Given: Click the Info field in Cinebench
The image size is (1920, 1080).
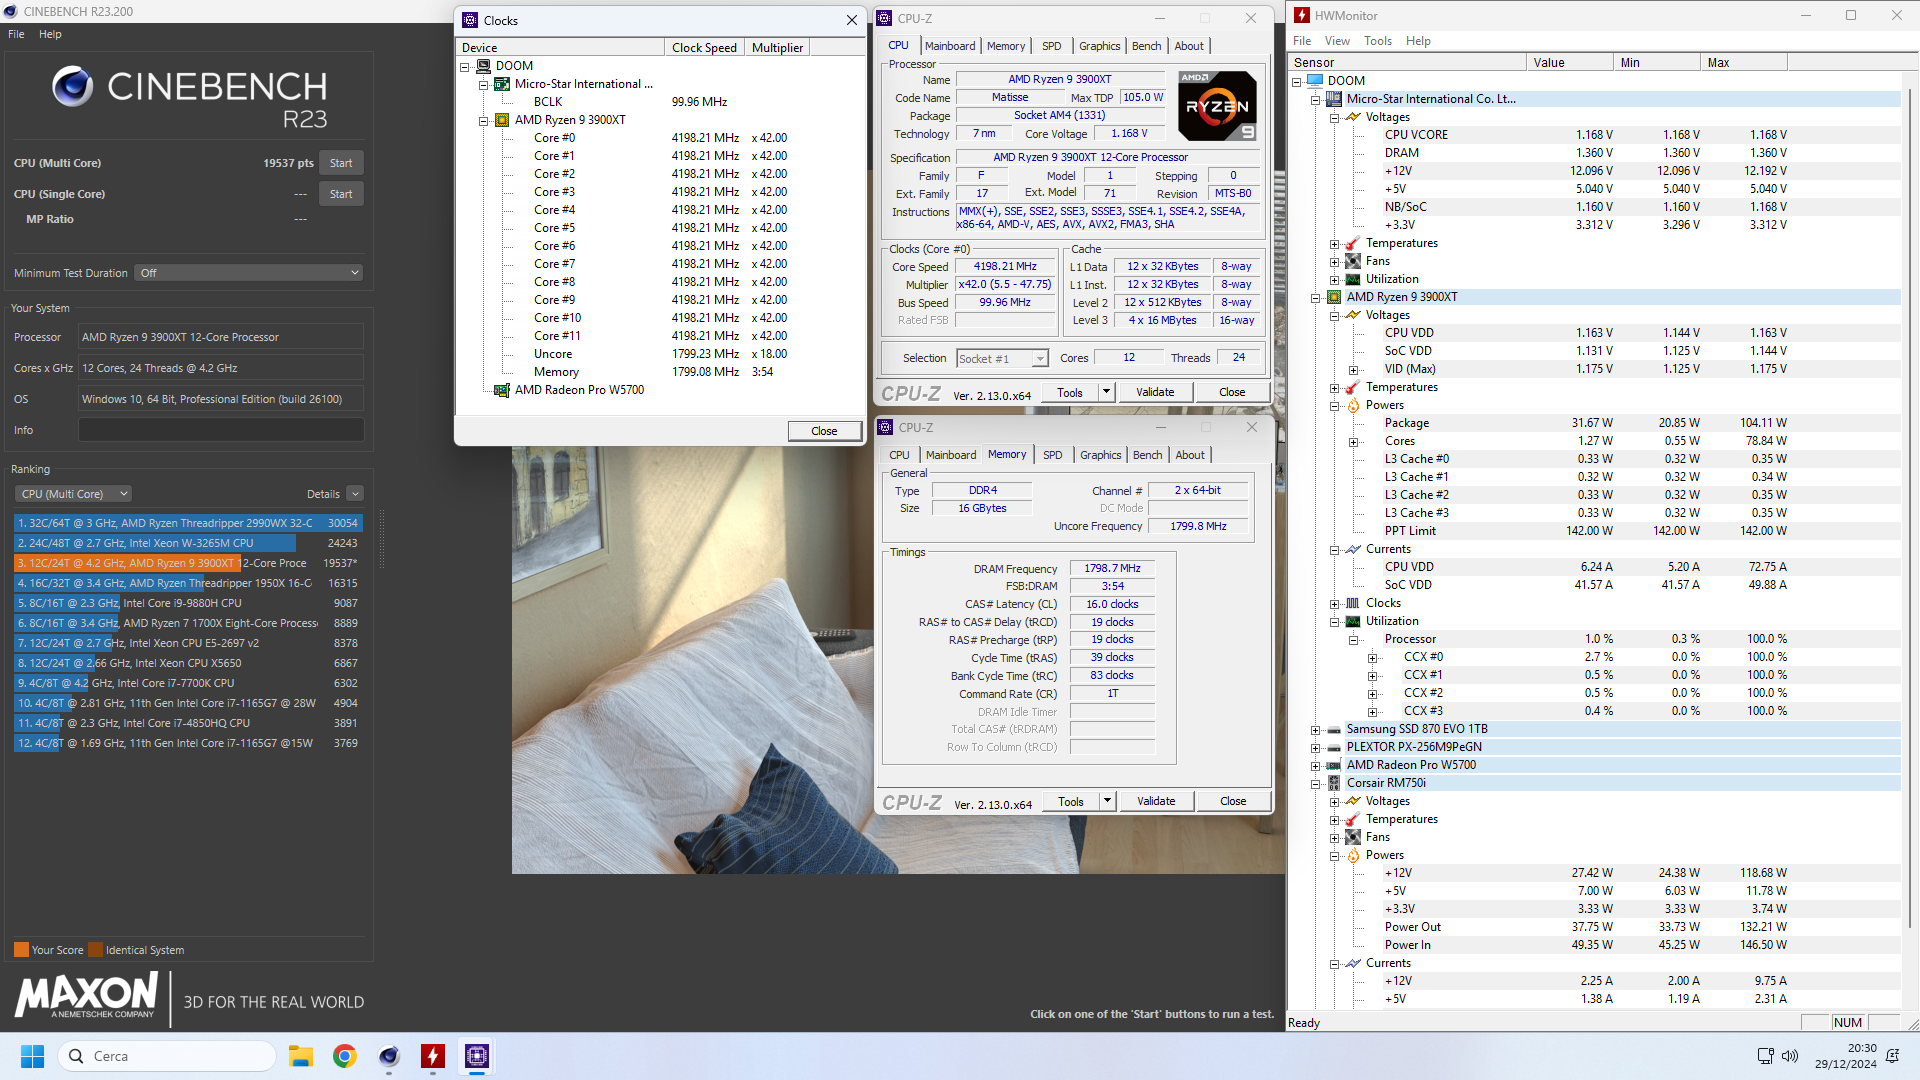Looking at the screenshot, I should click(x=221, y=430).
